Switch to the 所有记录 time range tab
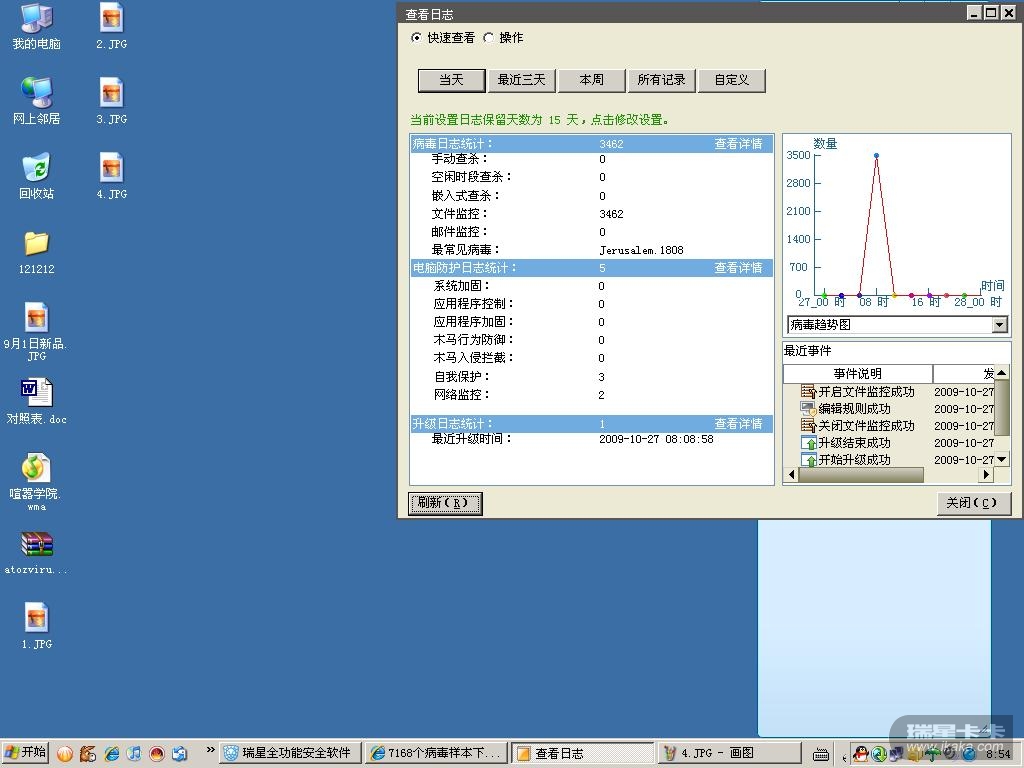The width and height of the screenshot is (1024, 768). pos(661,80)
